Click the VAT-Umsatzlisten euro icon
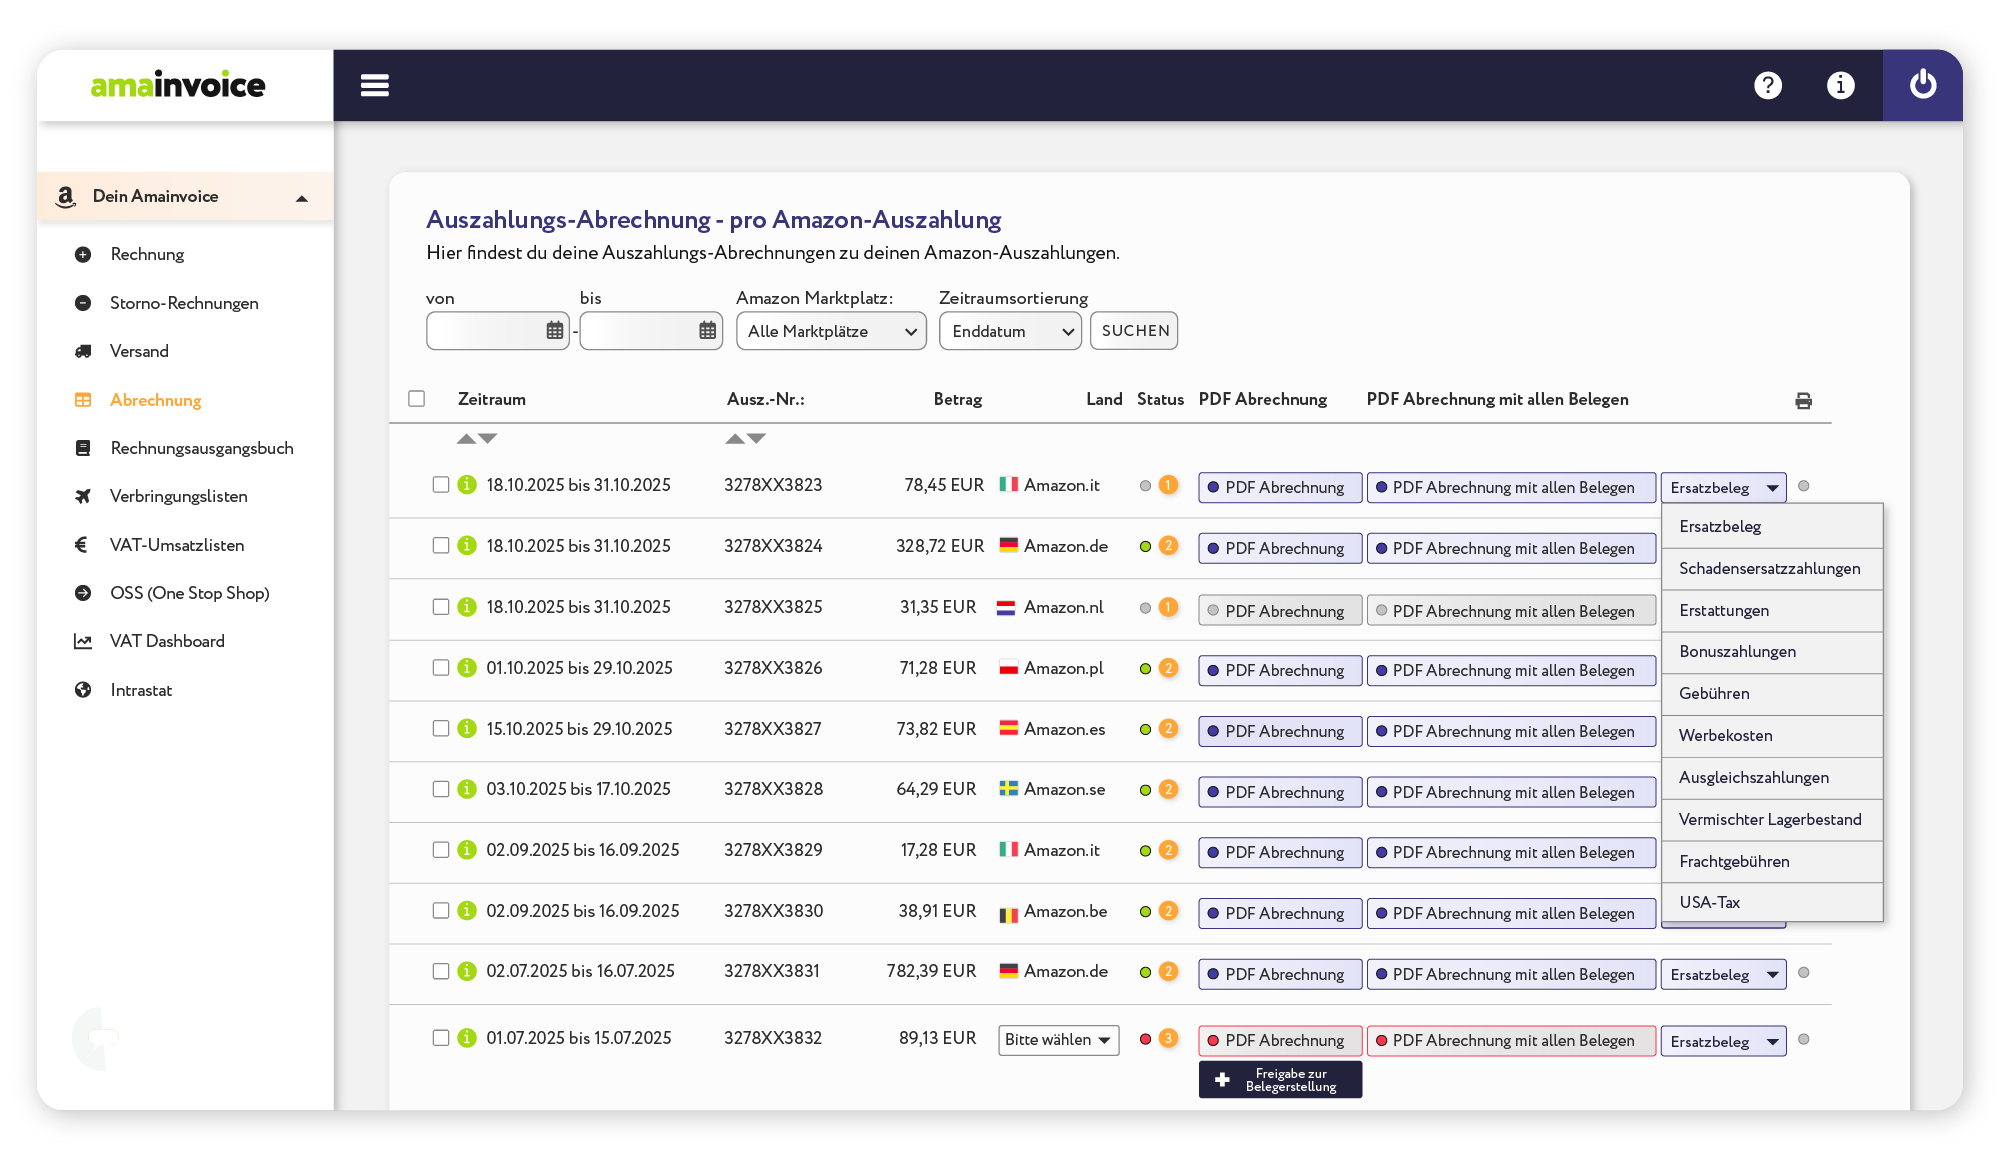The image size is (2000, 1160). 82,545
